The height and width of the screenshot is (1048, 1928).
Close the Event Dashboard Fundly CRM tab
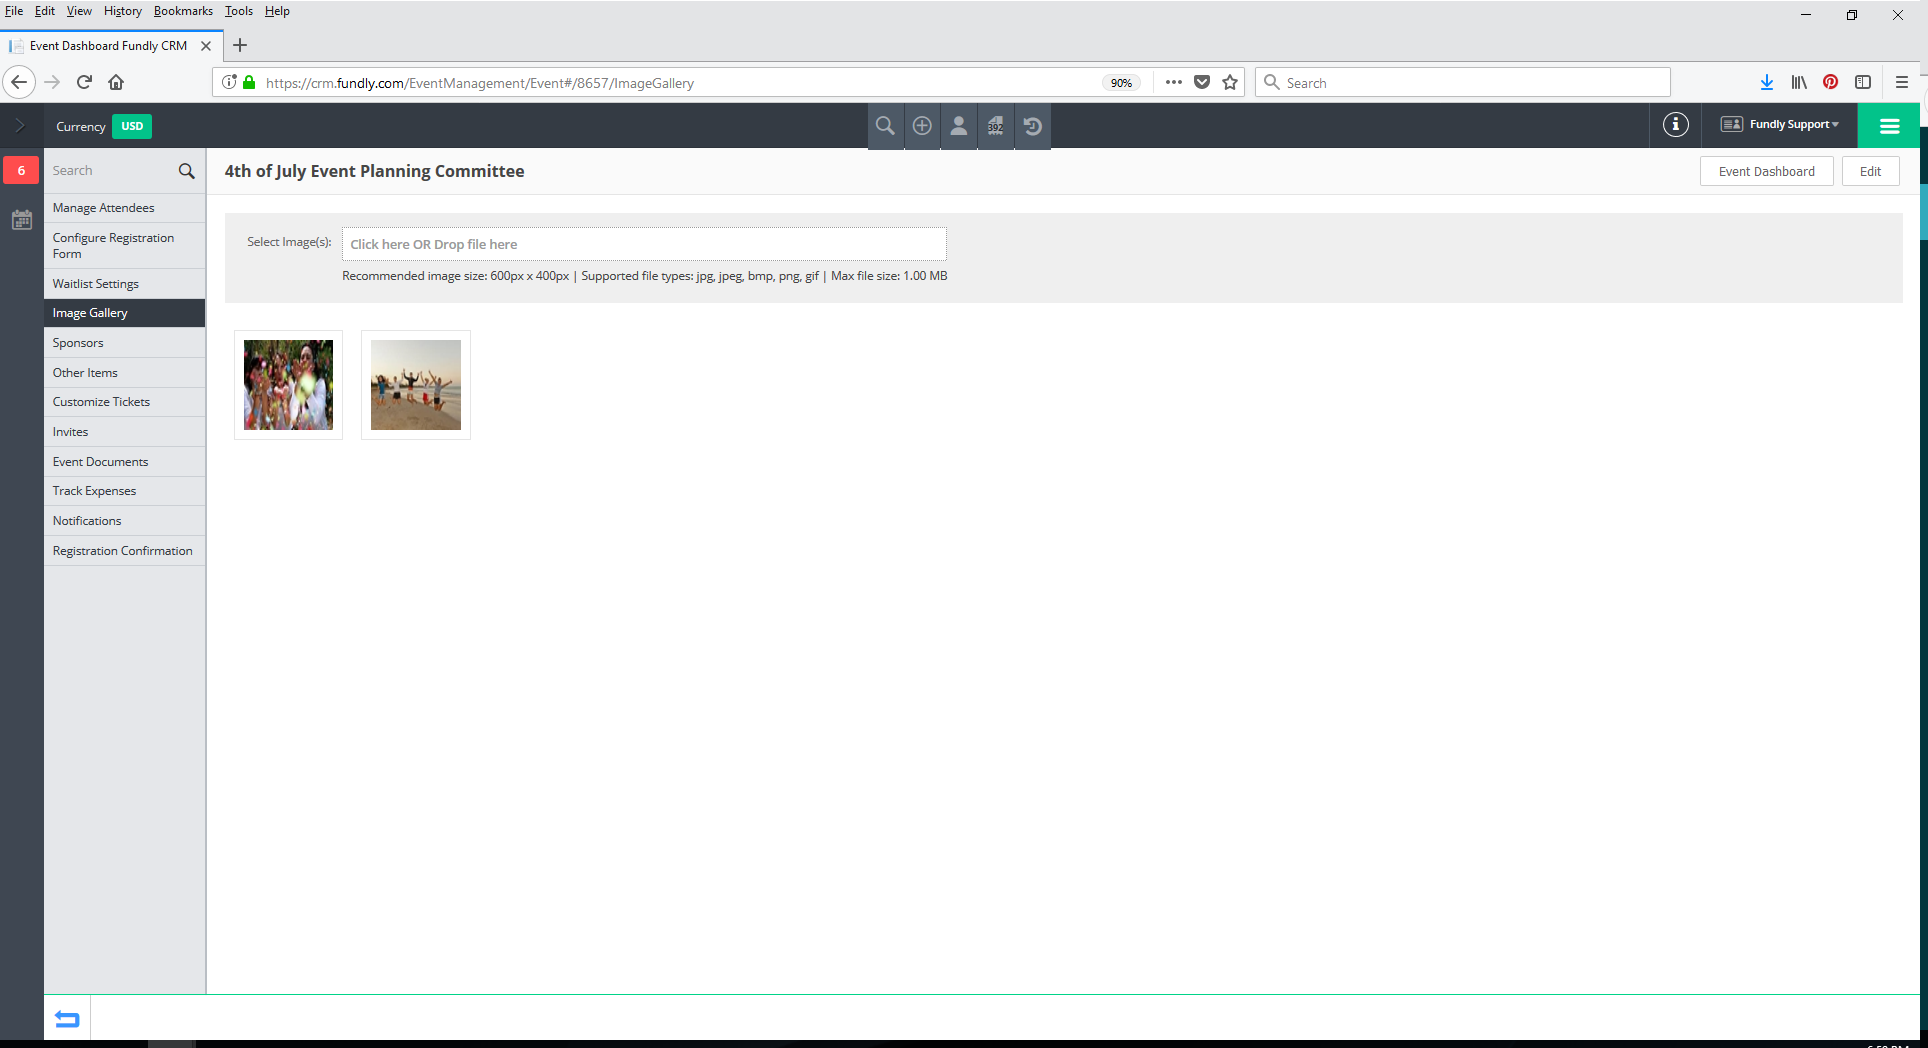tap(206, 46)
